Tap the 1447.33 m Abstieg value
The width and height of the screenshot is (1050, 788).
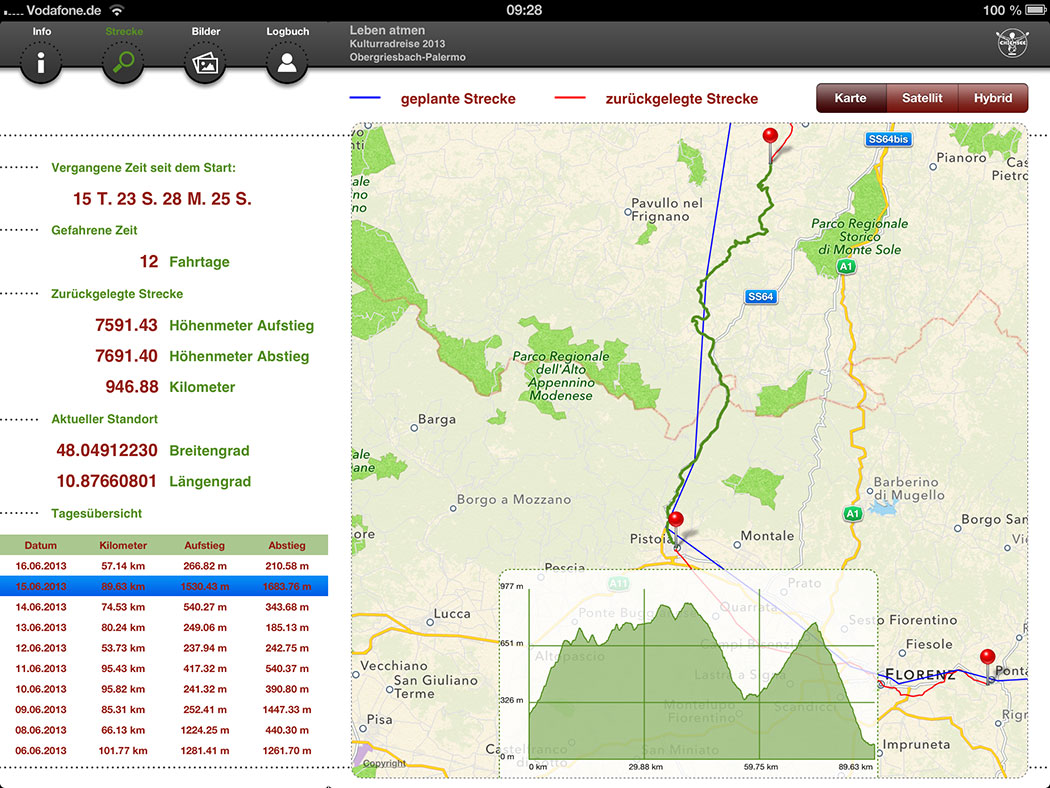tap(287, 710)
